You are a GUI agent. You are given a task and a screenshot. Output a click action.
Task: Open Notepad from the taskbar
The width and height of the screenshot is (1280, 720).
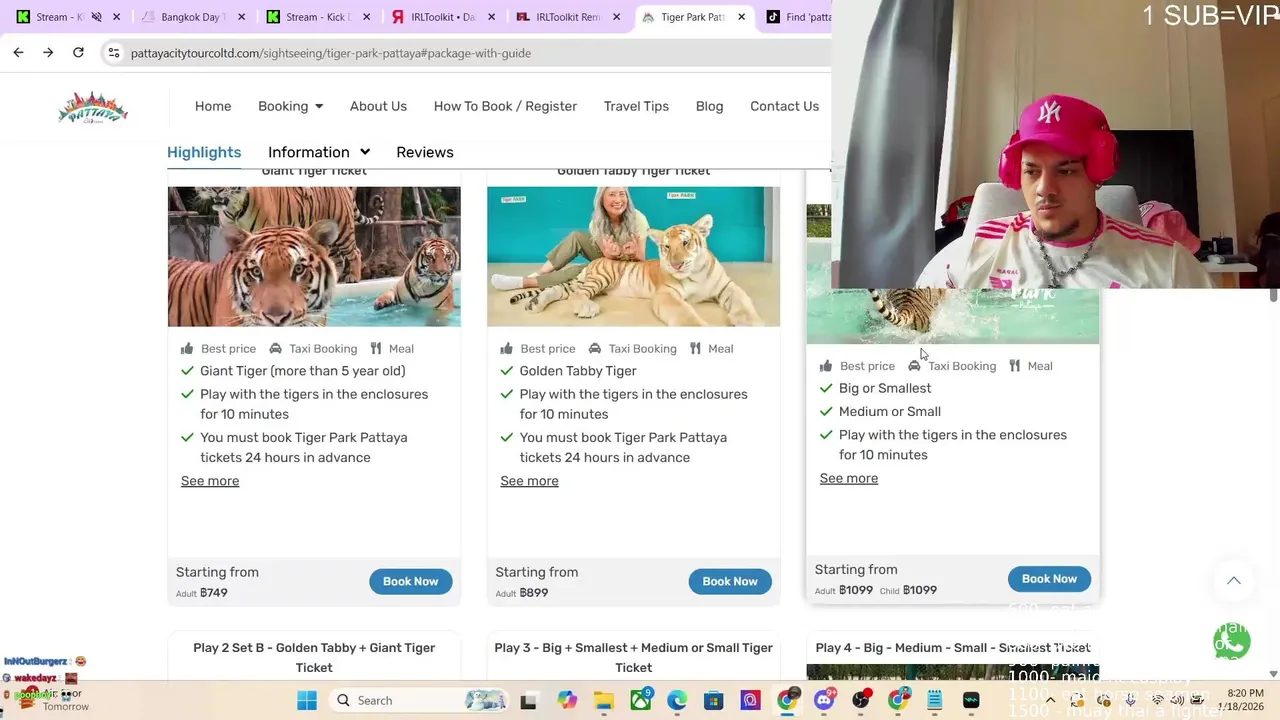934,700
